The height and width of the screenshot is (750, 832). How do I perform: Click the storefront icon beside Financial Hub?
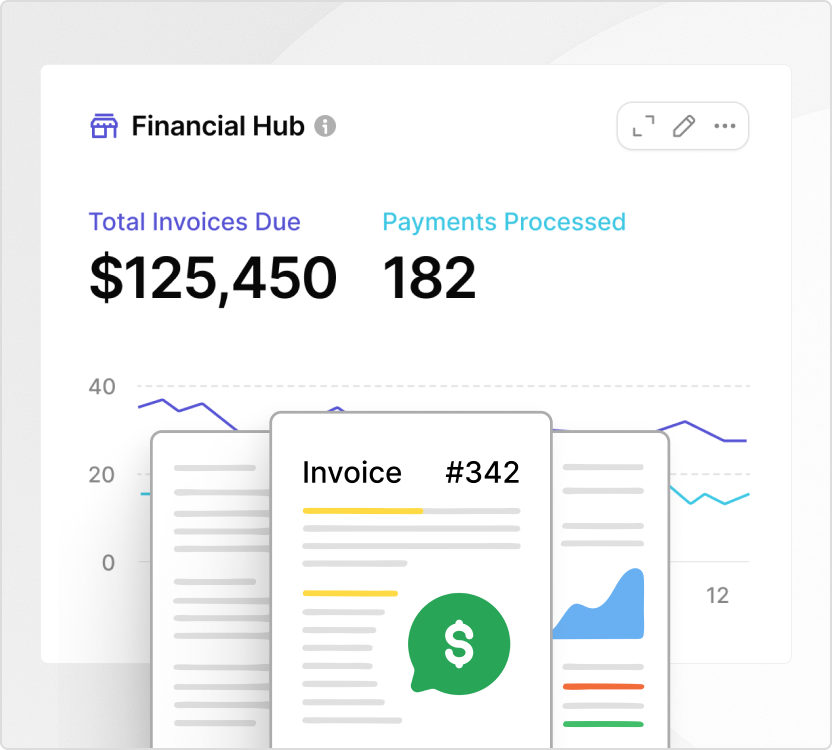[104, 126]
